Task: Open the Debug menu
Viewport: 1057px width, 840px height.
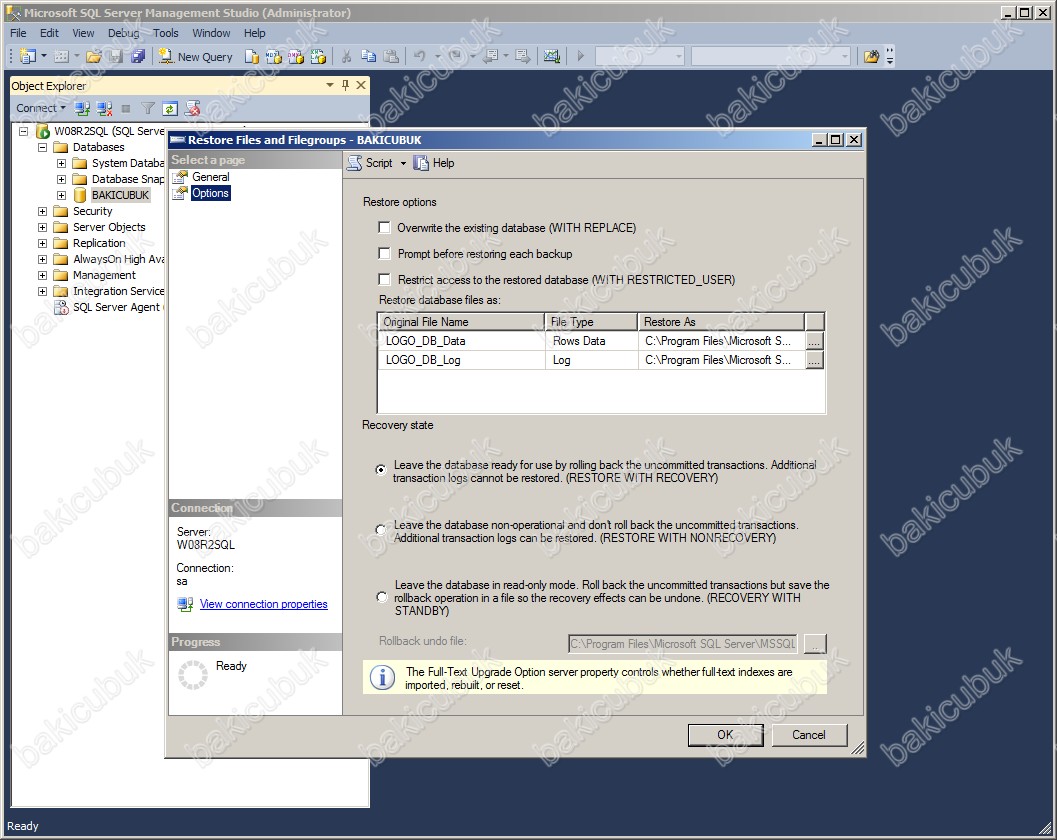Action: point(123,33)
